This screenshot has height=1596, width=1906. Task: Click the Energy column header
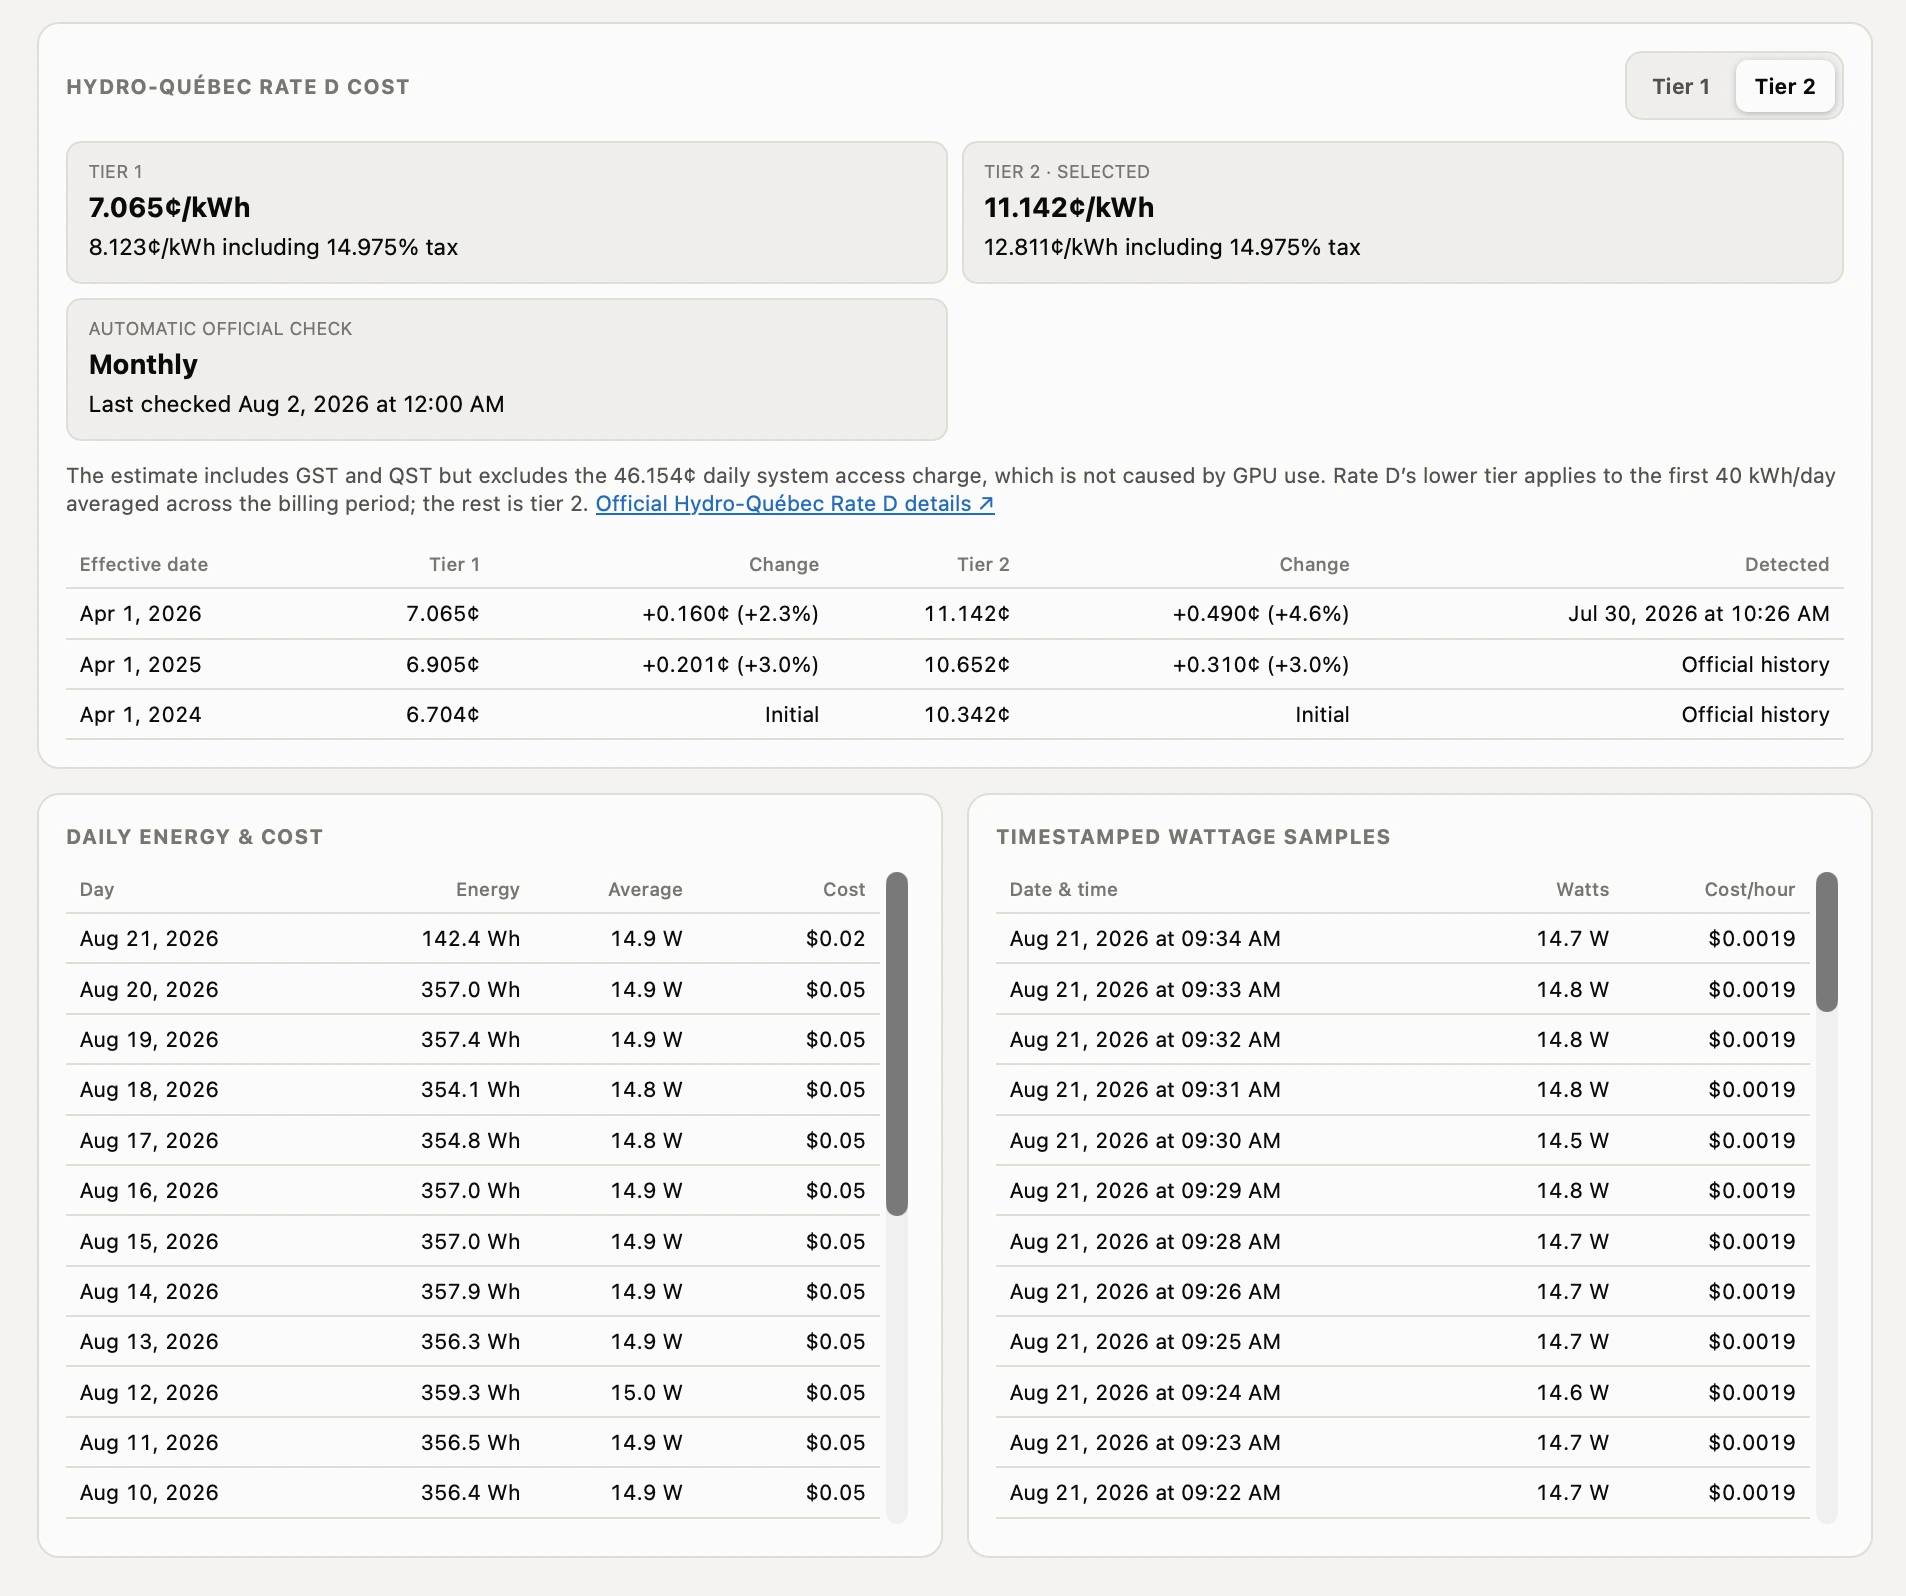(x=488, y=890)
